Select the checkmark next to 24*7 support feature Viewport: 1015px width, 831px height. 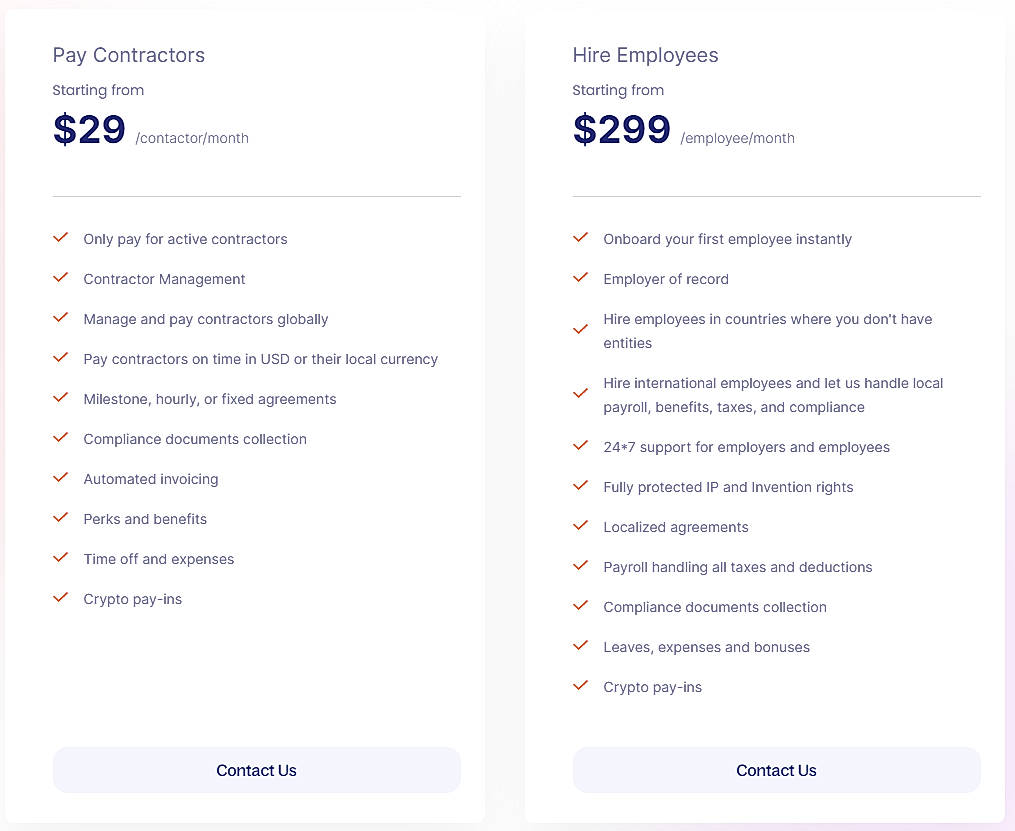click(580, 446)
